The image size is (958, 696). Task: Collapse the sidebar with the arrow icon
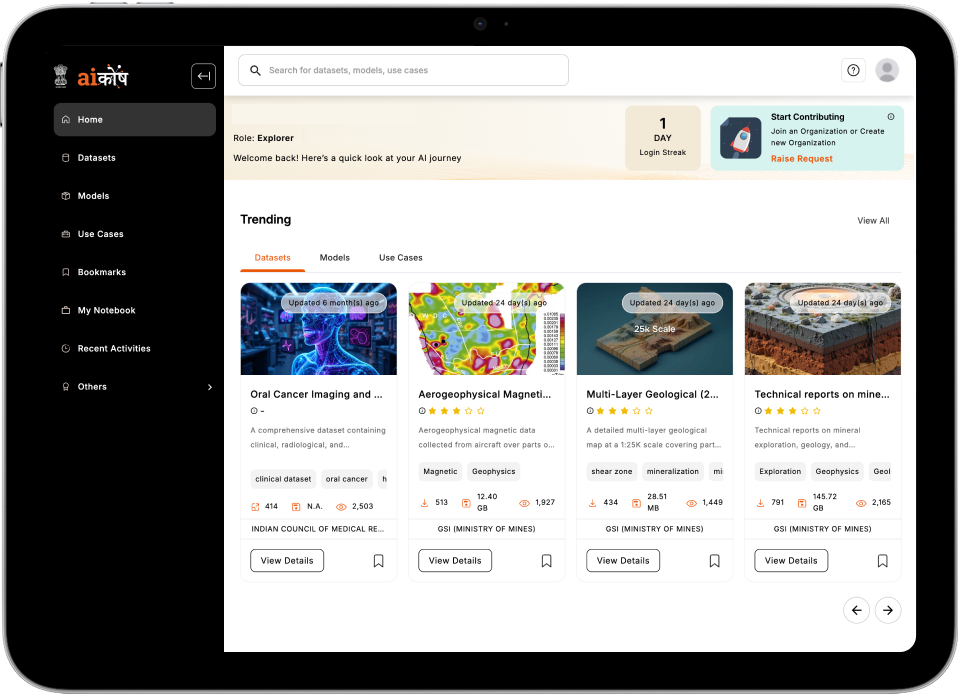click(x=203, y=76)
